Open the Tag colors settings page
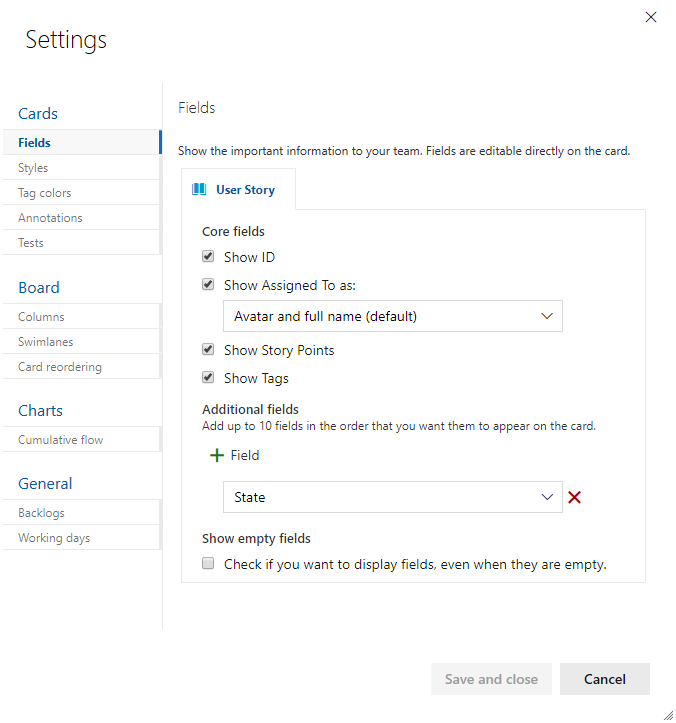Image resolution: width=676 pixels, height=723 pixels. [82, 192]
